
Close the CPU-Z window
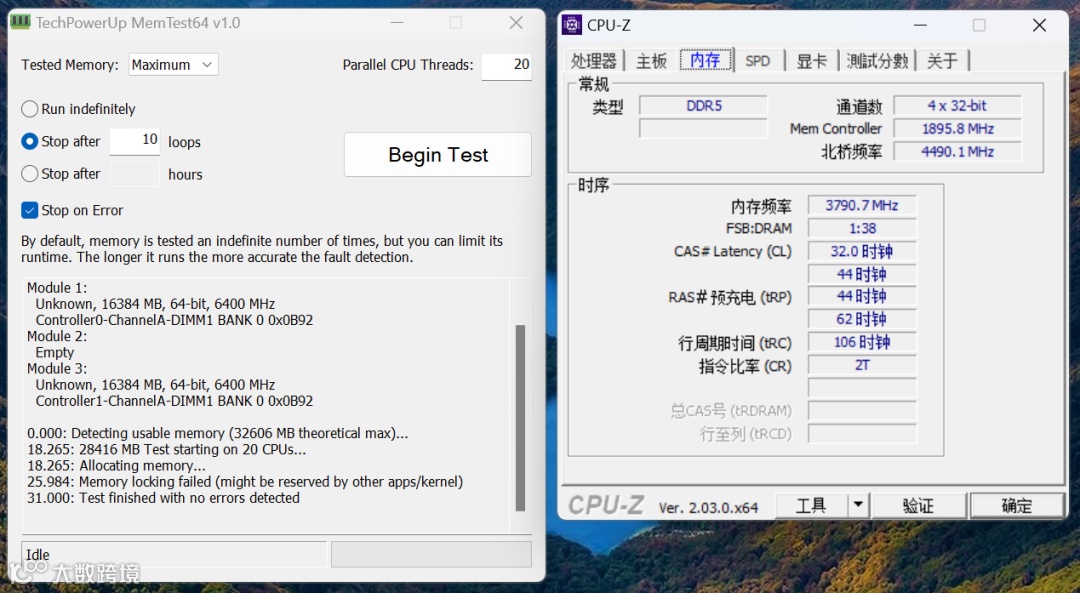click(1039, 25)
